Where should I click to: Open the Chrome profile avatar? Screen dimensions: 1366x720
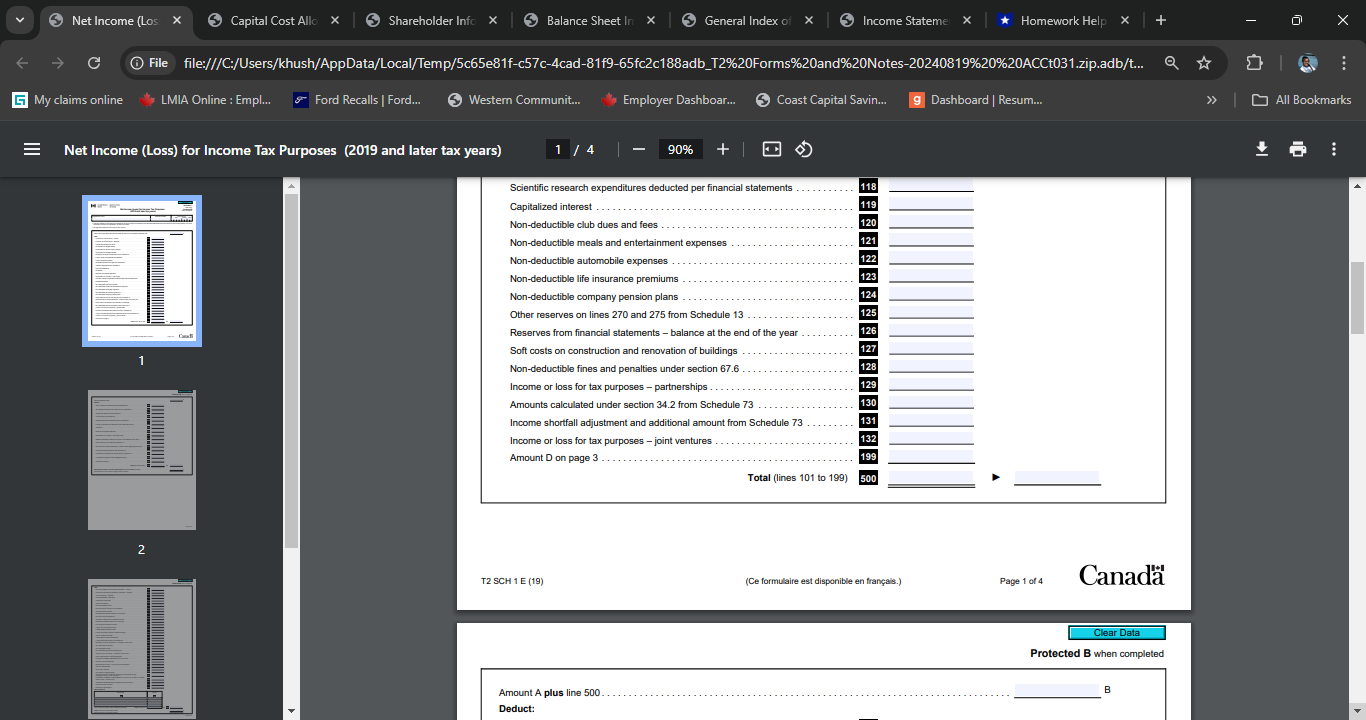(x=1308, y=63)
